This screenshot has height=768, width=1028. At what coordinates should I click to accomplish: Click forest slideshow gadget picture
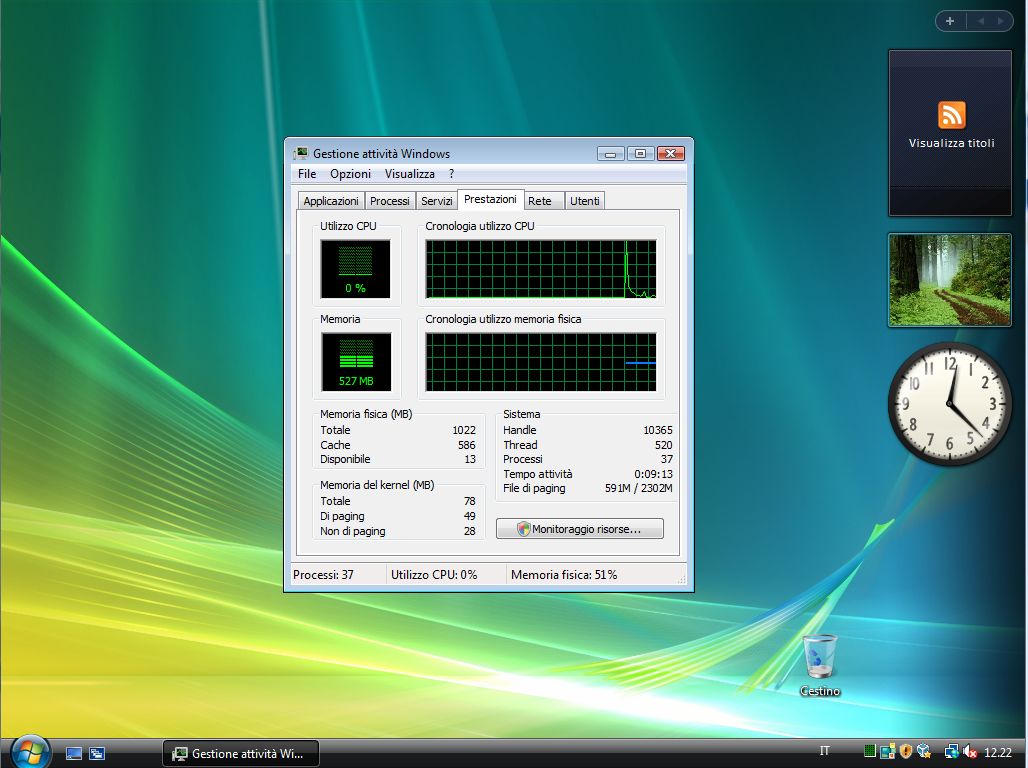[x=950, y=280]
